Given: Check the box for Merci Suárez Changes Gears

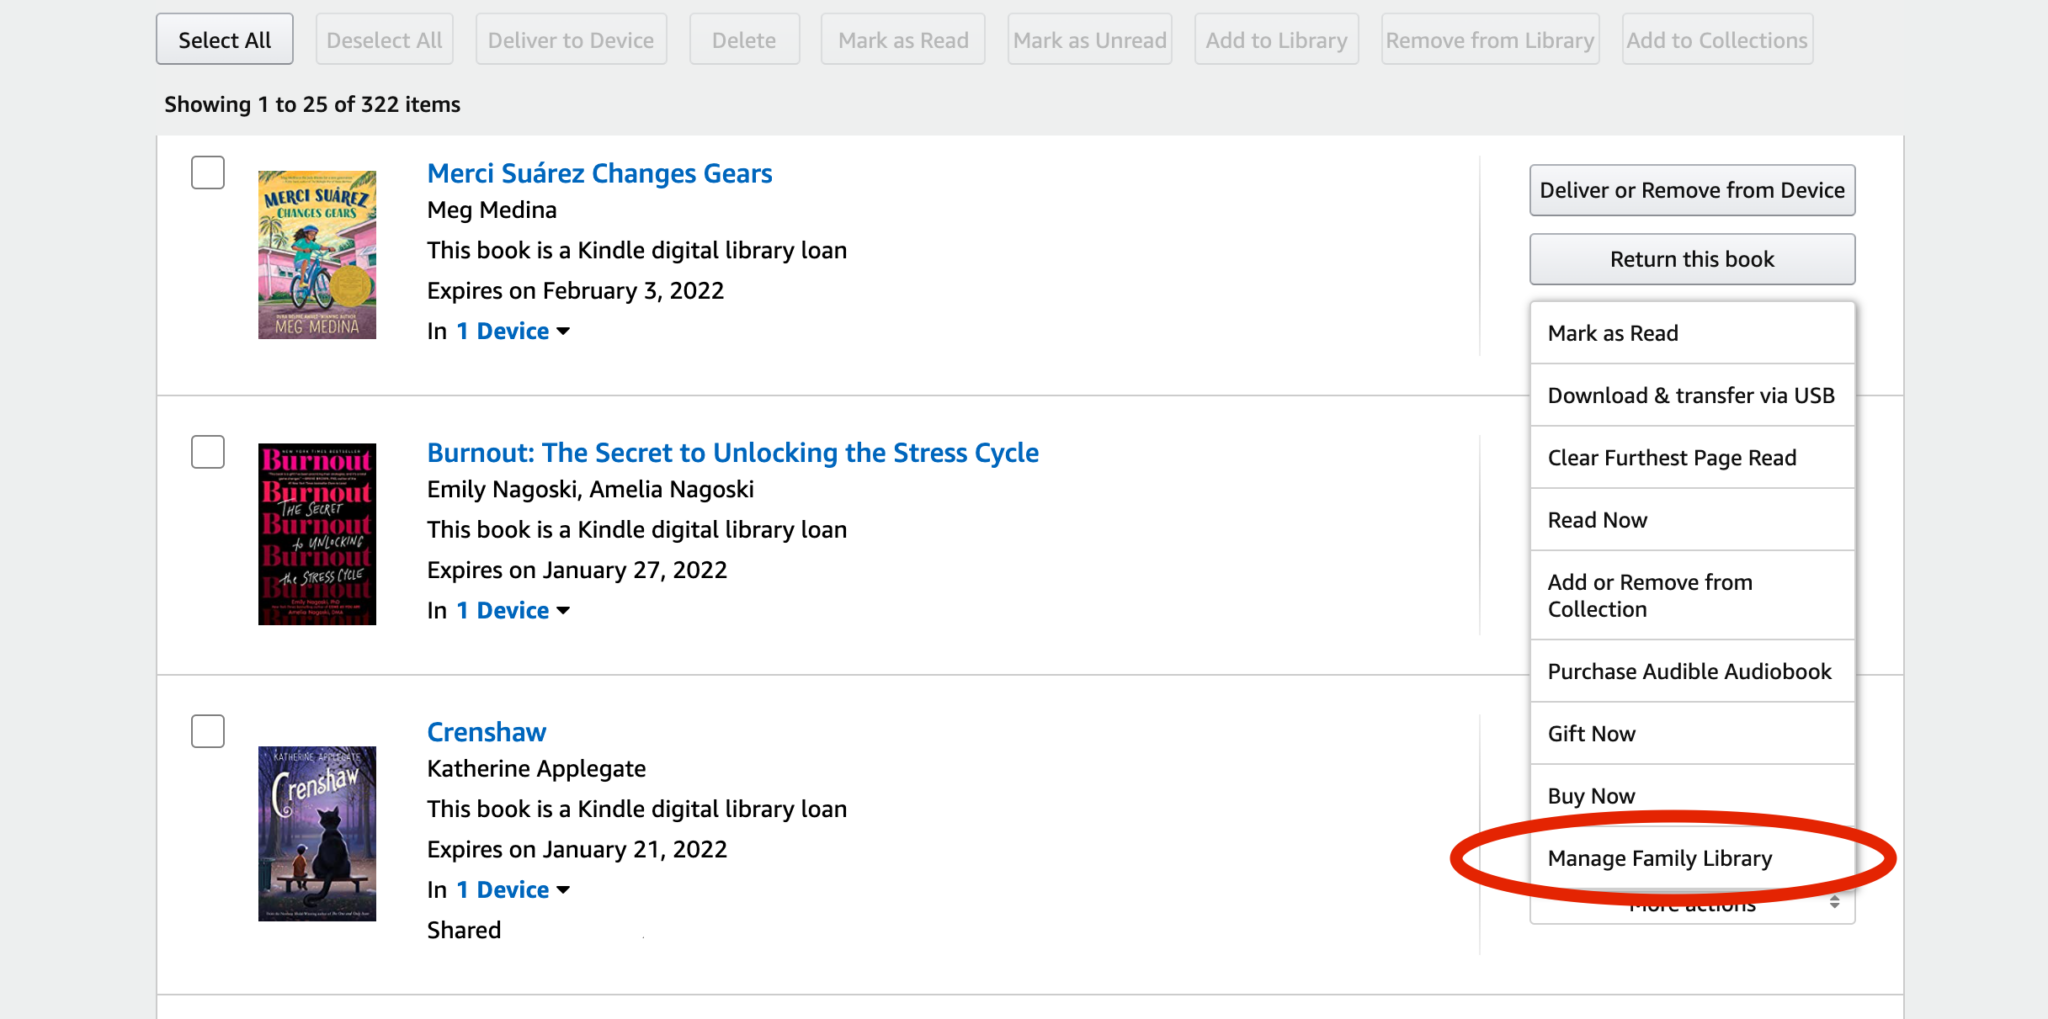Looking at the screenshot, I should click(x=208, y=172).
